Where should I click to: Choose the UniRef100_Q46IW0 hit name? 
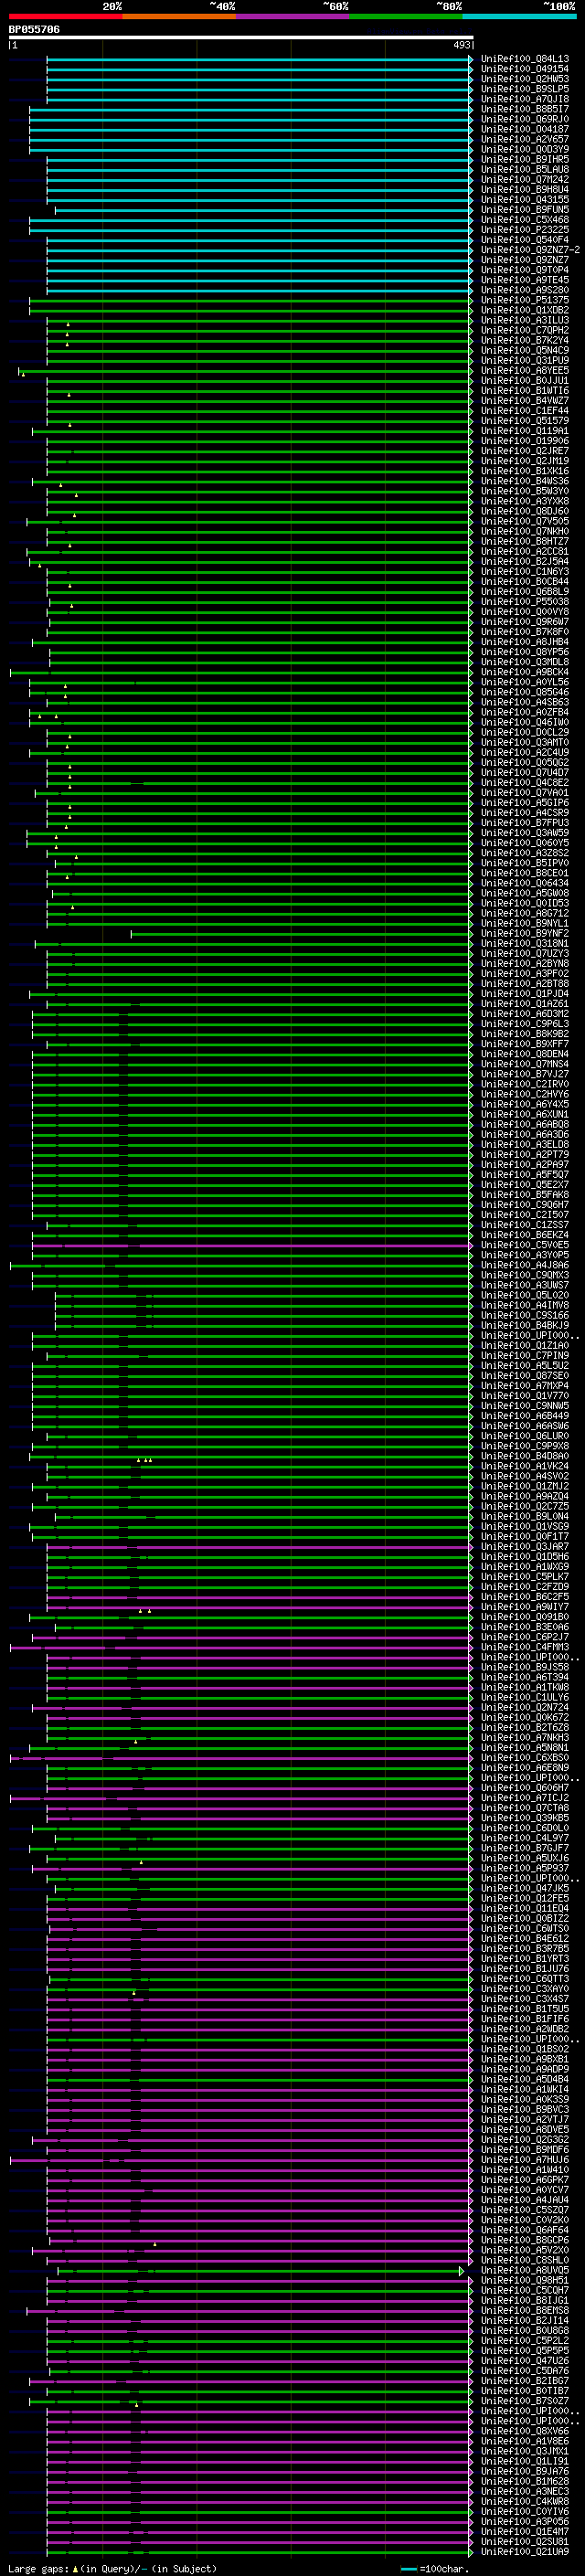(525, 722)
